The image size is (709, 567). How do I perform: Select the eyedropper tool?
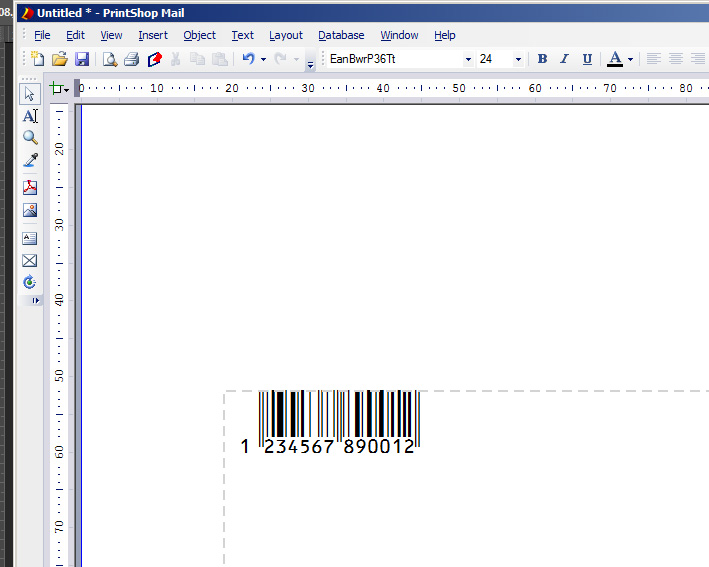click(30, 160)
